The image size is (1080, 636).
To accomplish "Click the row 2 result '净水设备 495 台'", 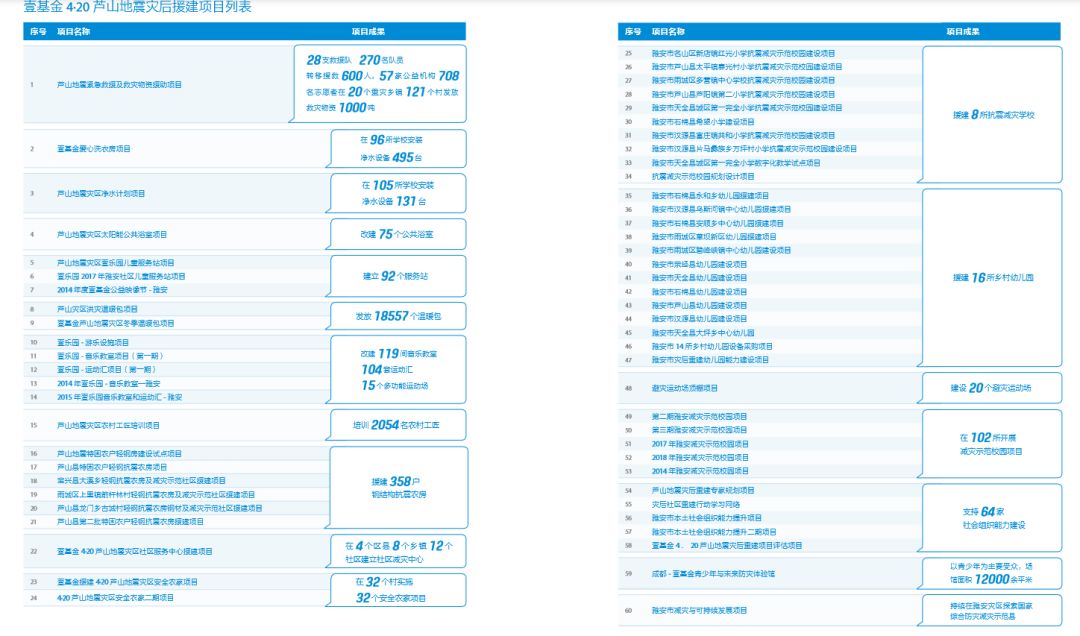I will coord(391,157).
